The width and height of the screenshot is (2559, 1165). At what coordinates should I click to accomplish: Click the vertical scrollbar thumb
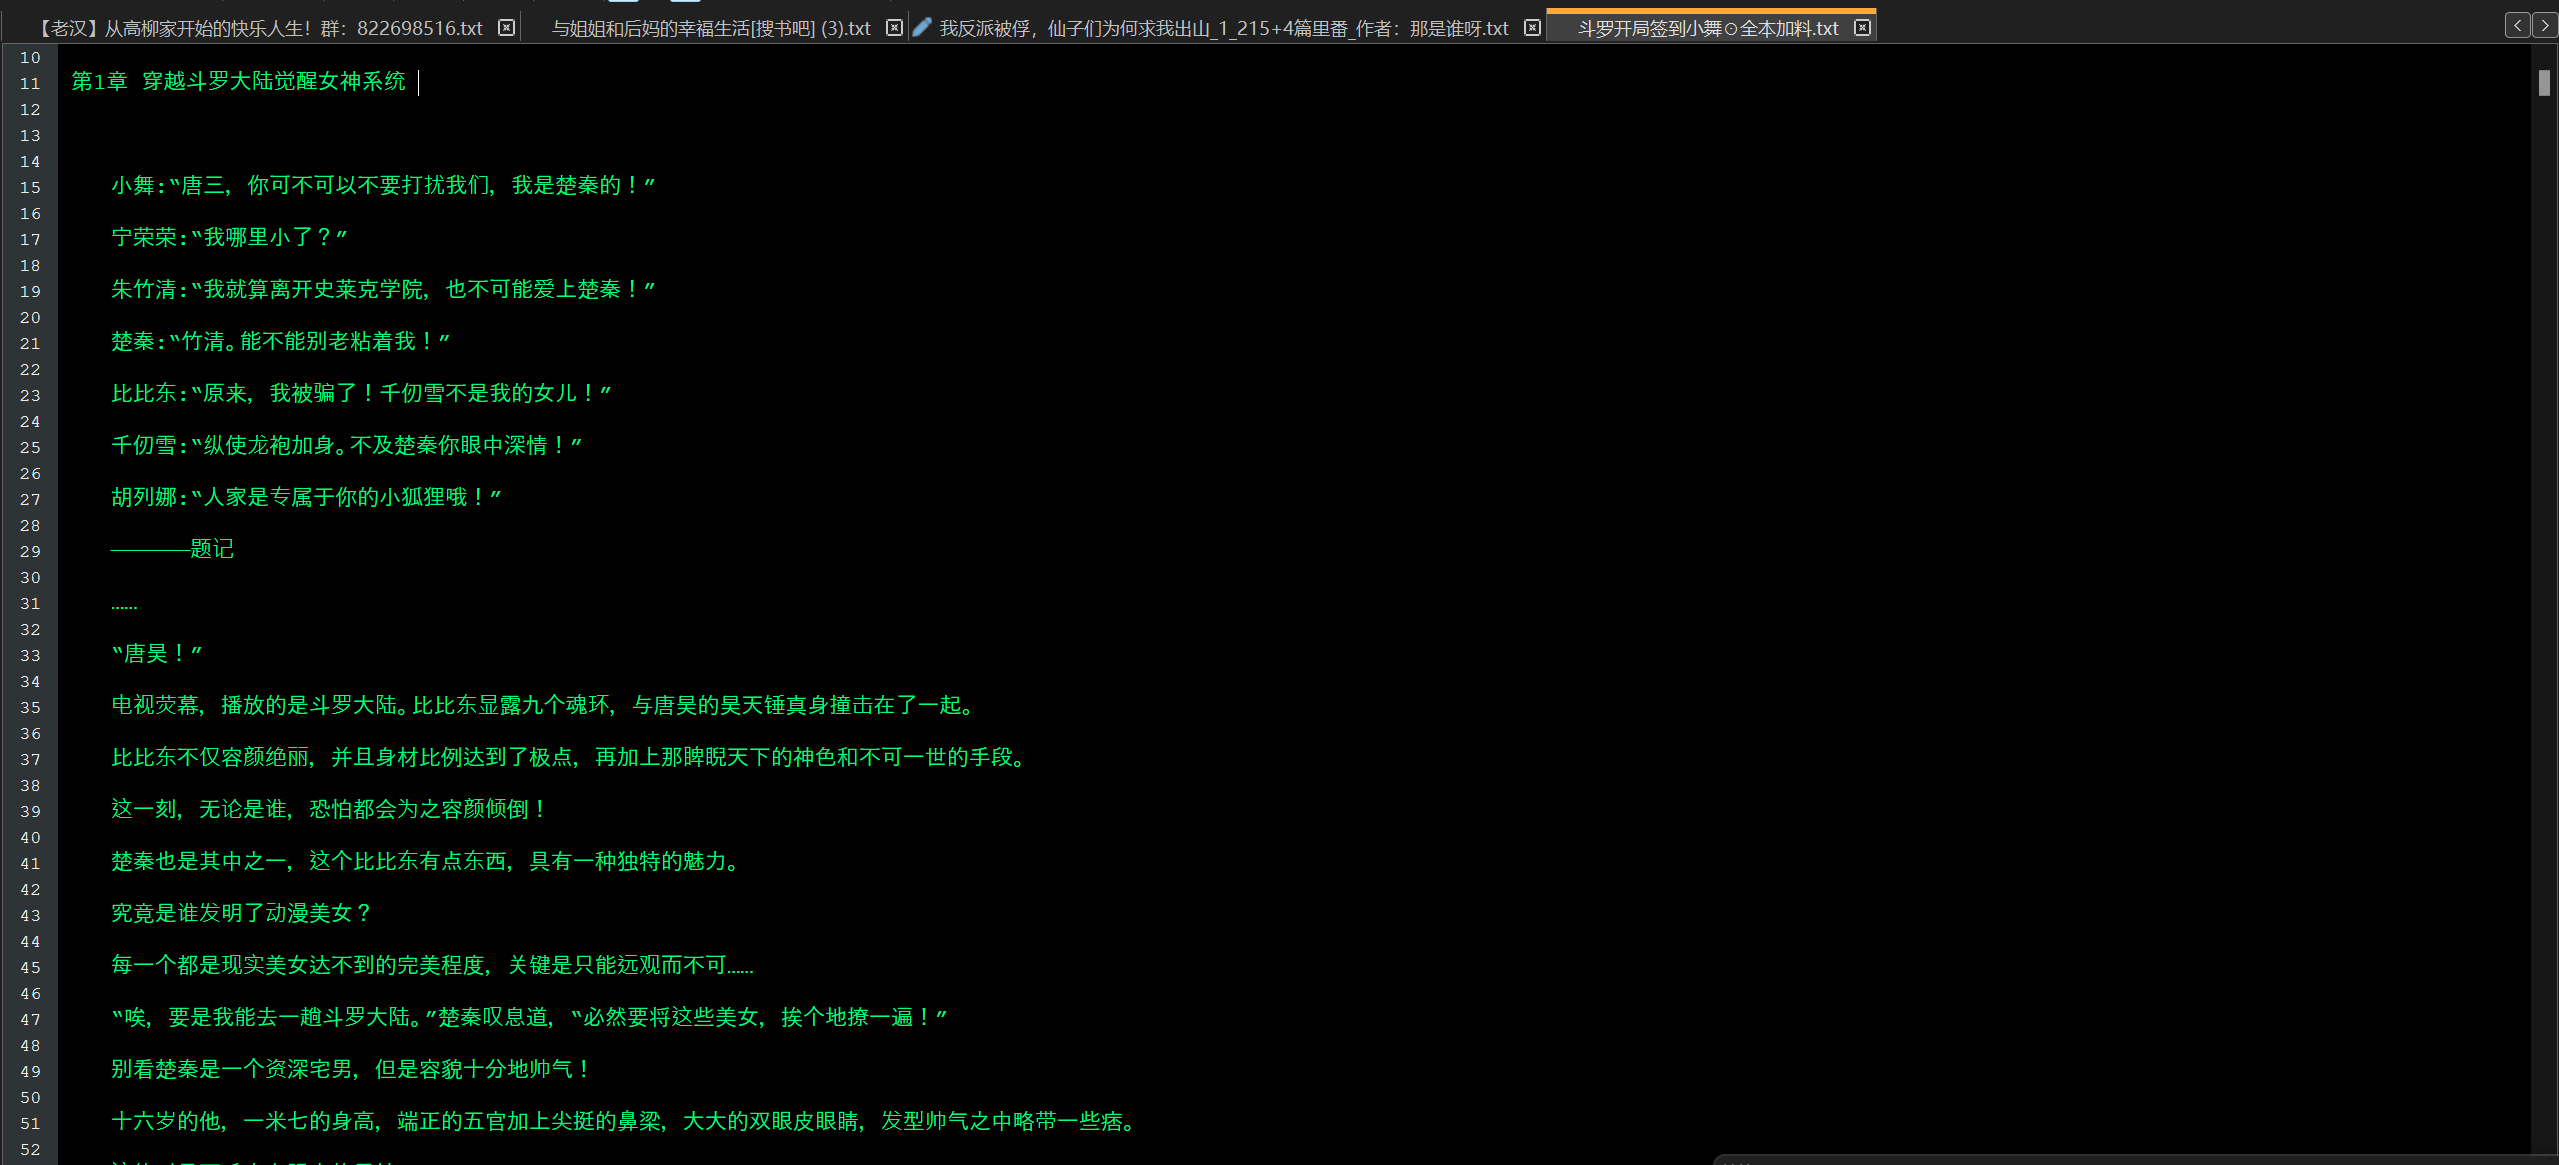2544,83
